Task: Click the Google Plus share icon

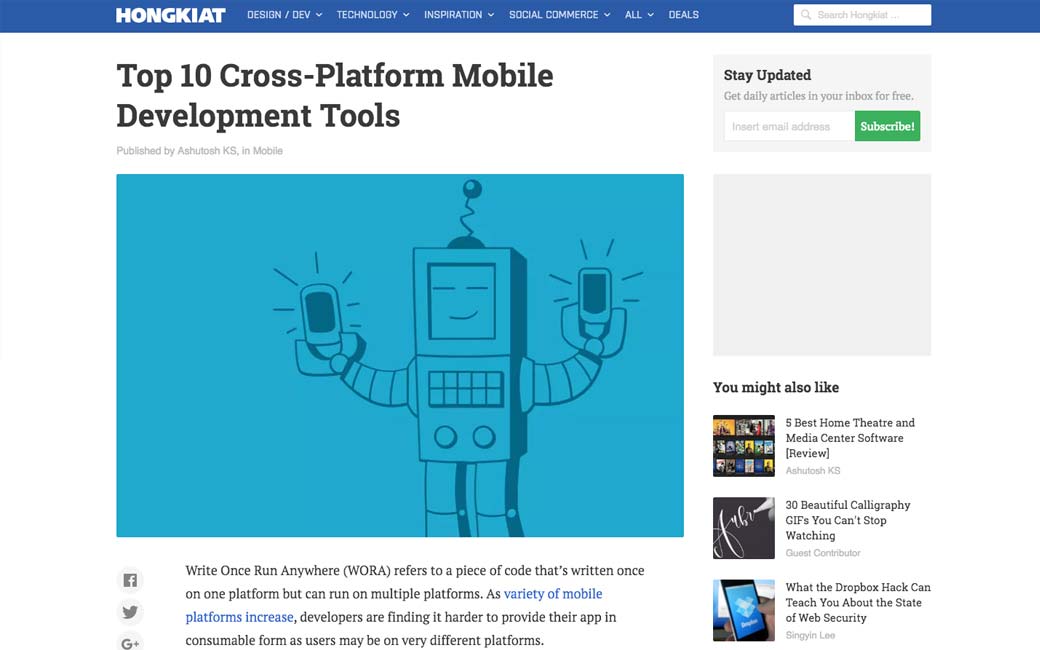Action: coord(130,642)
